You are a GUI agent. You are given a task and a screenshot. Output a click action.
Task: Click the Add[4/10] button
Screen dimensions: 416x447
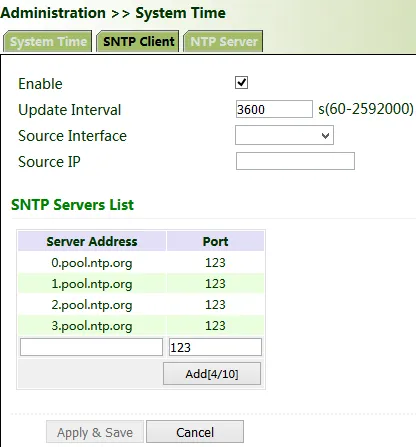[212, 374]
